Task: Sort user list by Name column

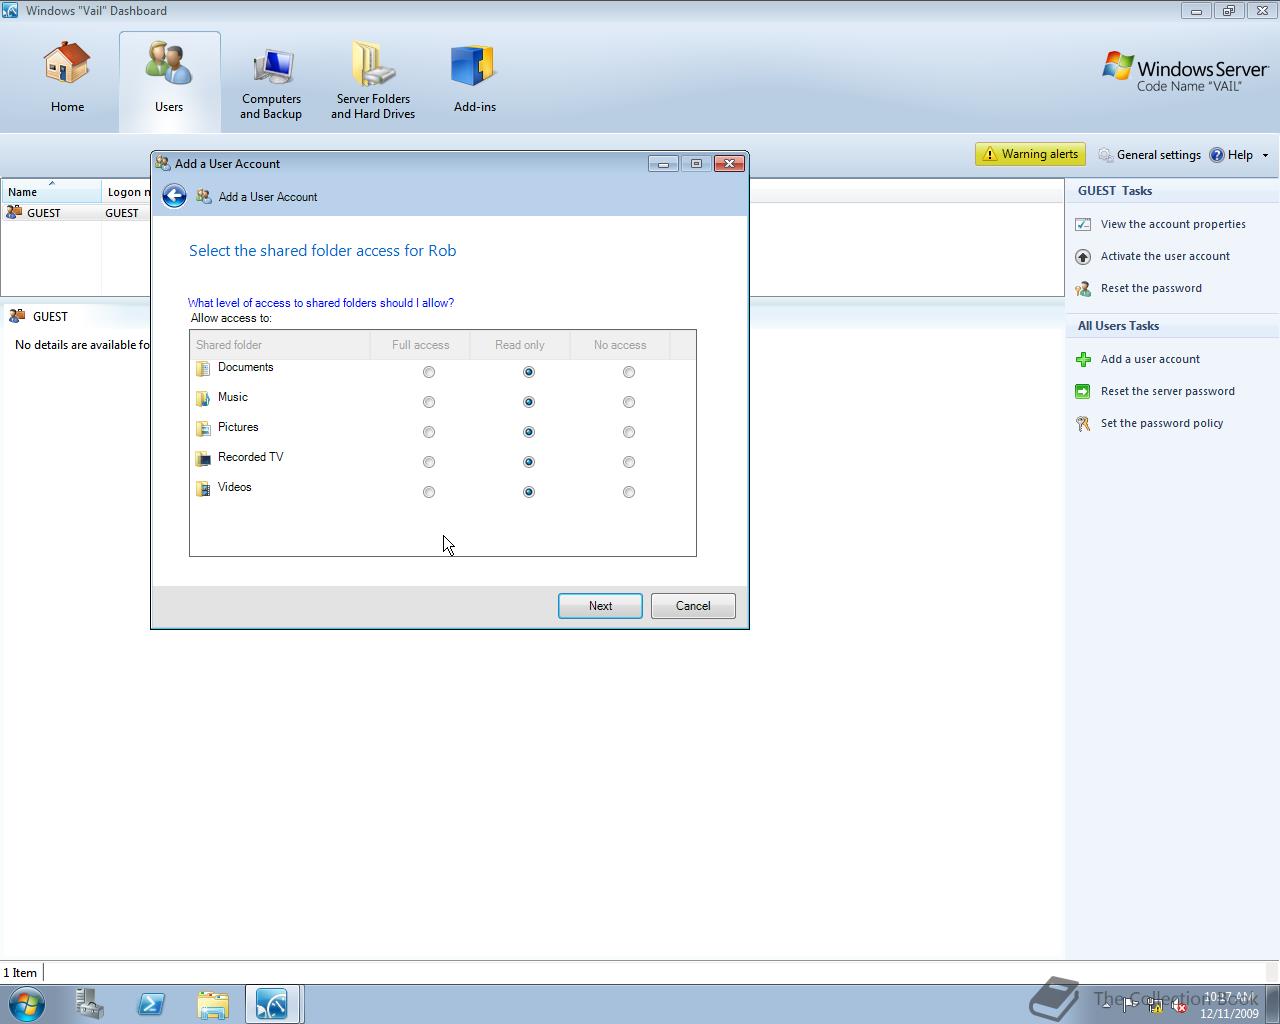Action: point(51,191)
